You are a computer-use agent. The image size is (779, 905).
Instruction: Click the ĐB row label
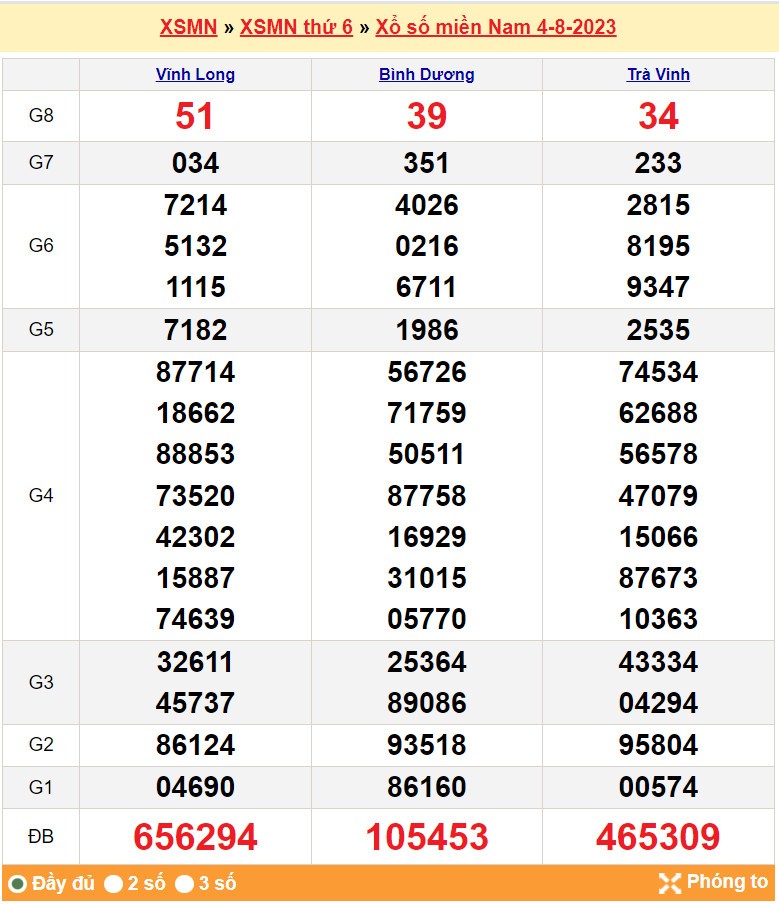click(x=41, y=837)
